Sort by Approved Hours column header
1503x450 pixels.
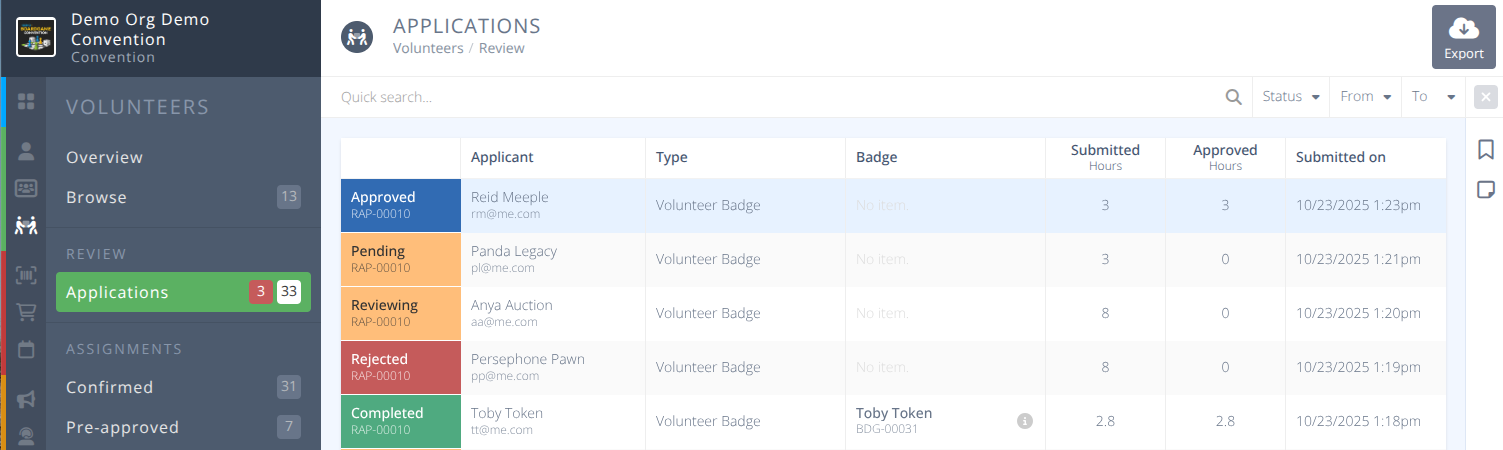click(x=1225, y=157)
